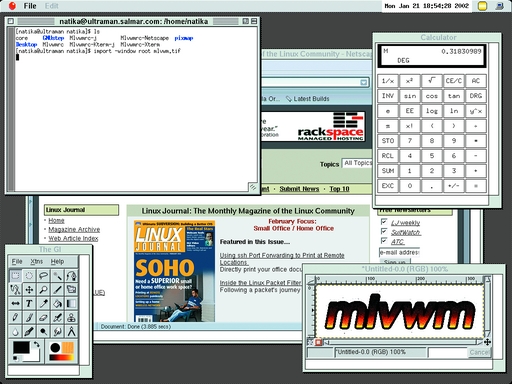Pick the Magnify zoom tool
512x384 pixels.
pyautogui.click(x=43, y=289)
